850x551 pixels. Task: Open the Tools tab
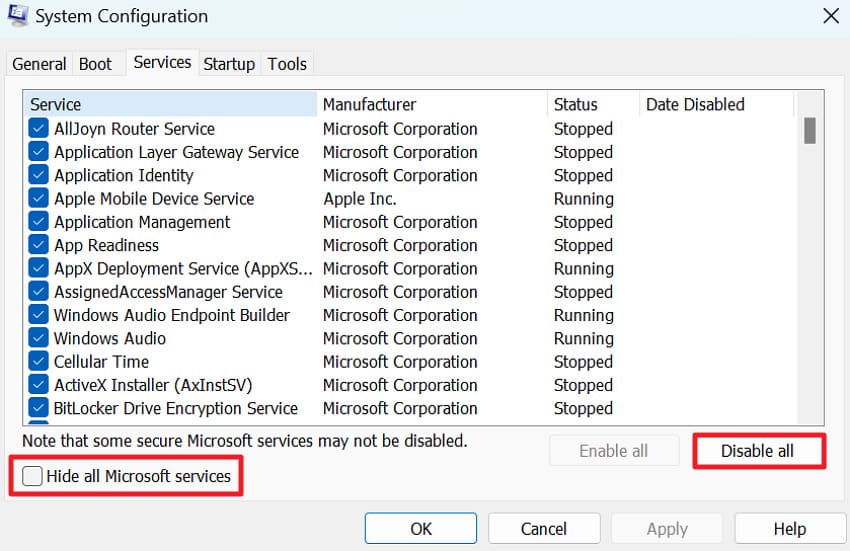click(x=287, y=64)
